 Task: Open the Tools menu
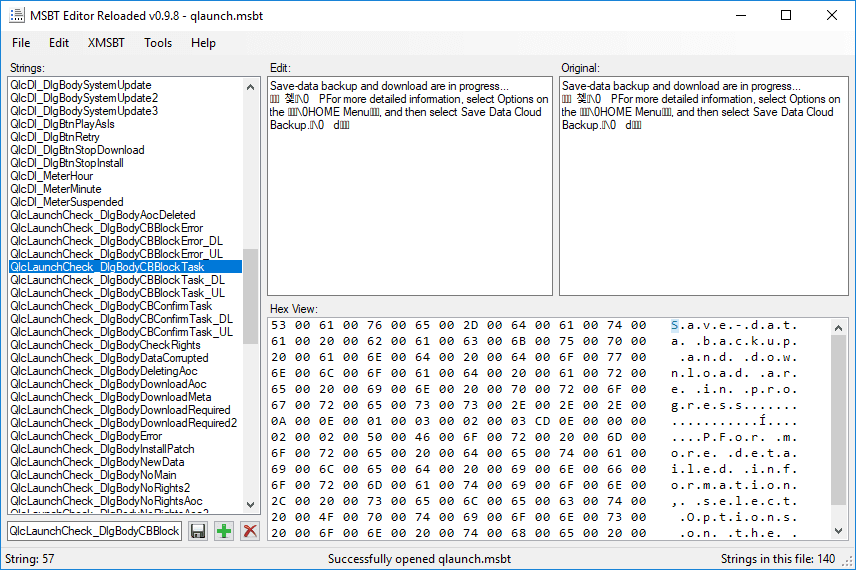158,43
